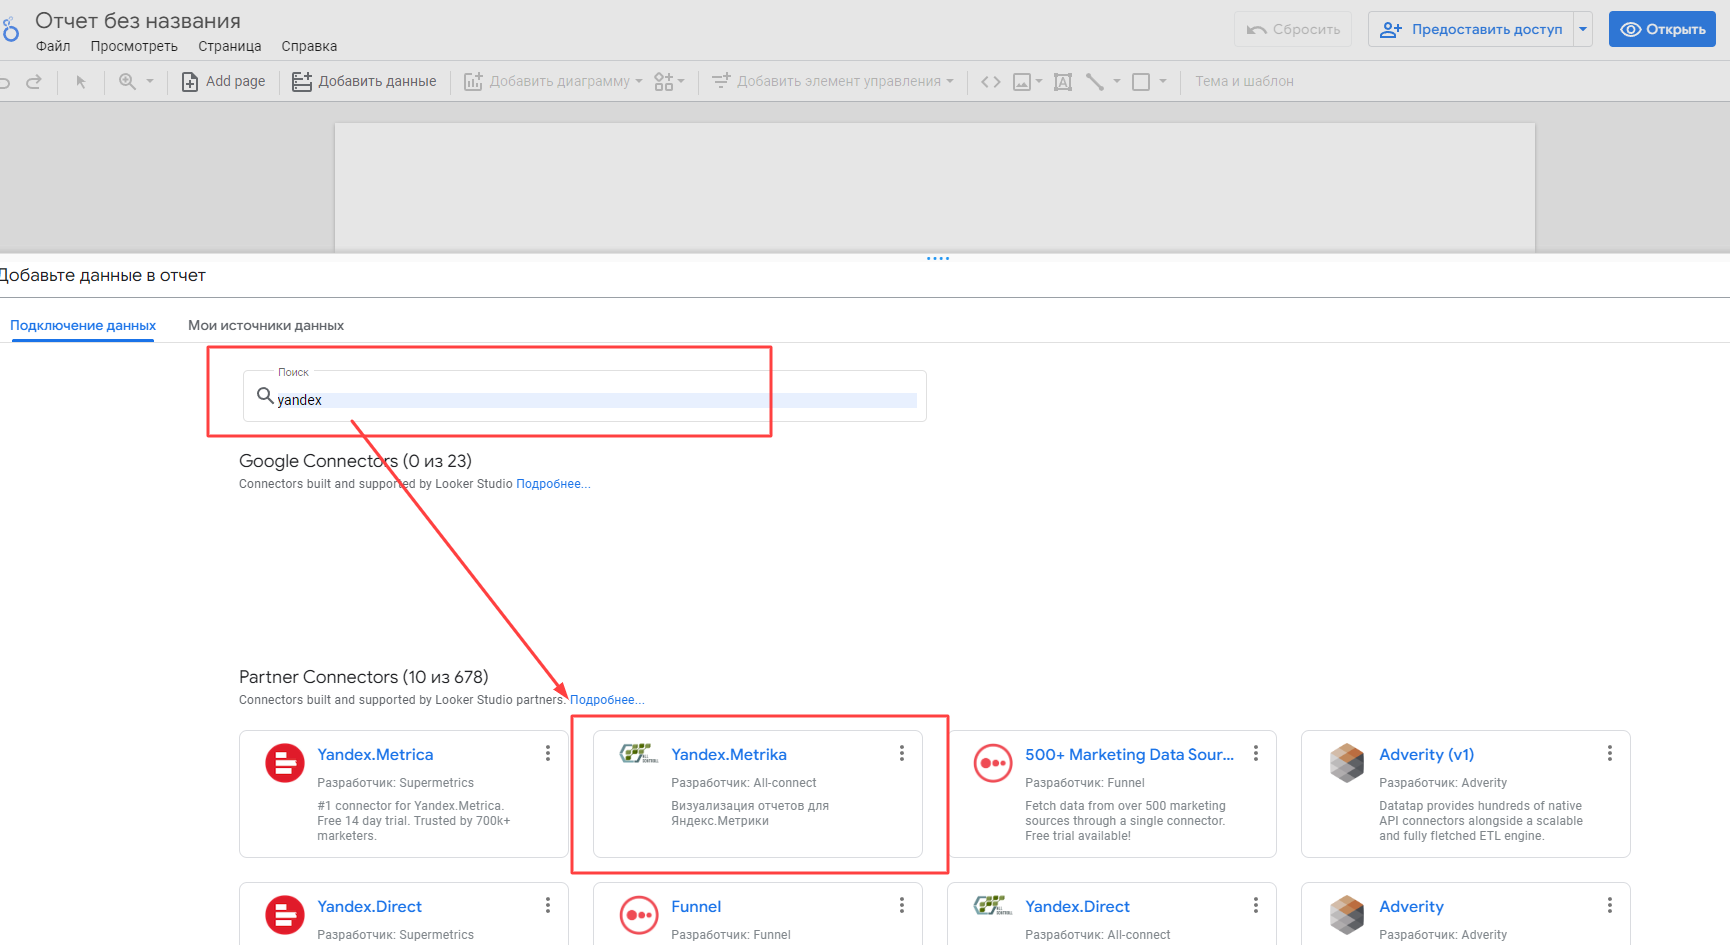The width and height of the screenshot is (1730, 945).
Task: Open Добавить диаграмму dropdown
Action: 553,82
